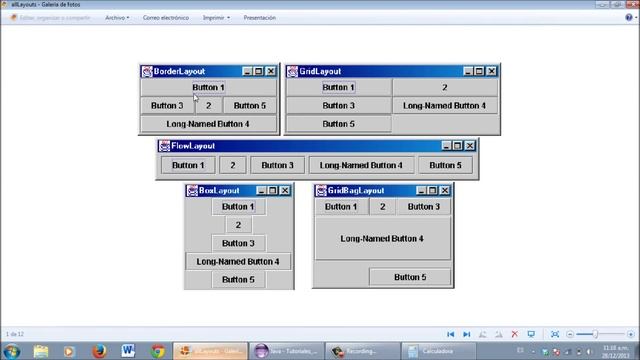
Task: Click the 2 button in the BoxLayout window
Action: [x=238, y=225]
